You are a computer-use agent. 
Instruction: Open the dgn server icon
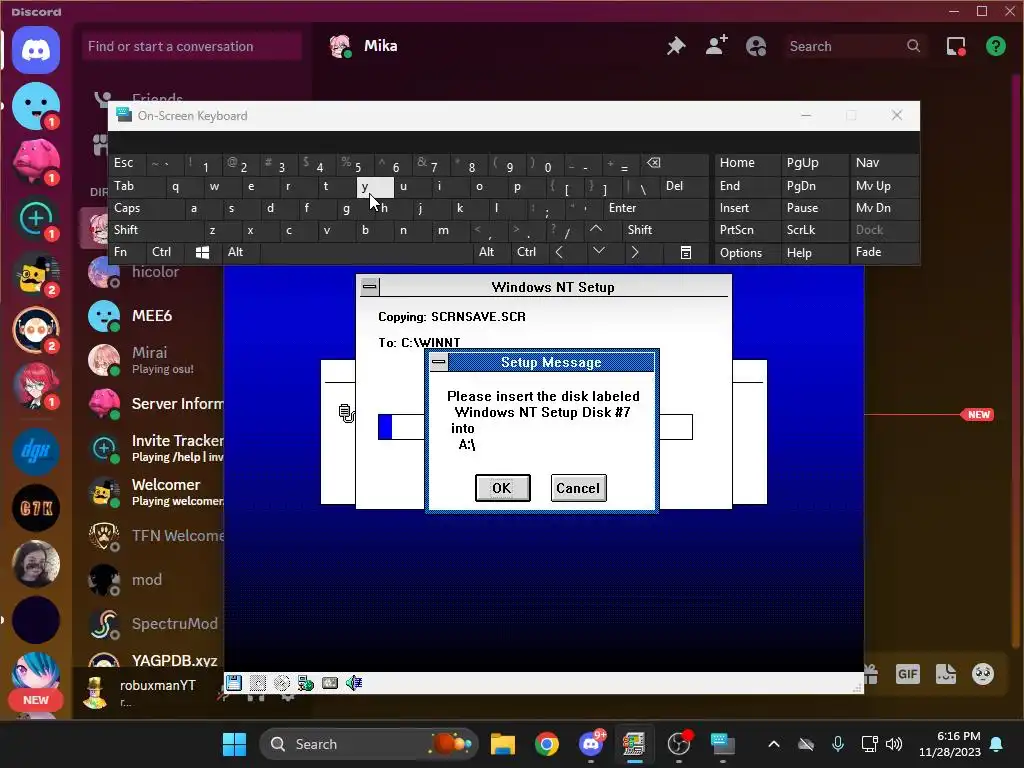click(x=36, y=451)
